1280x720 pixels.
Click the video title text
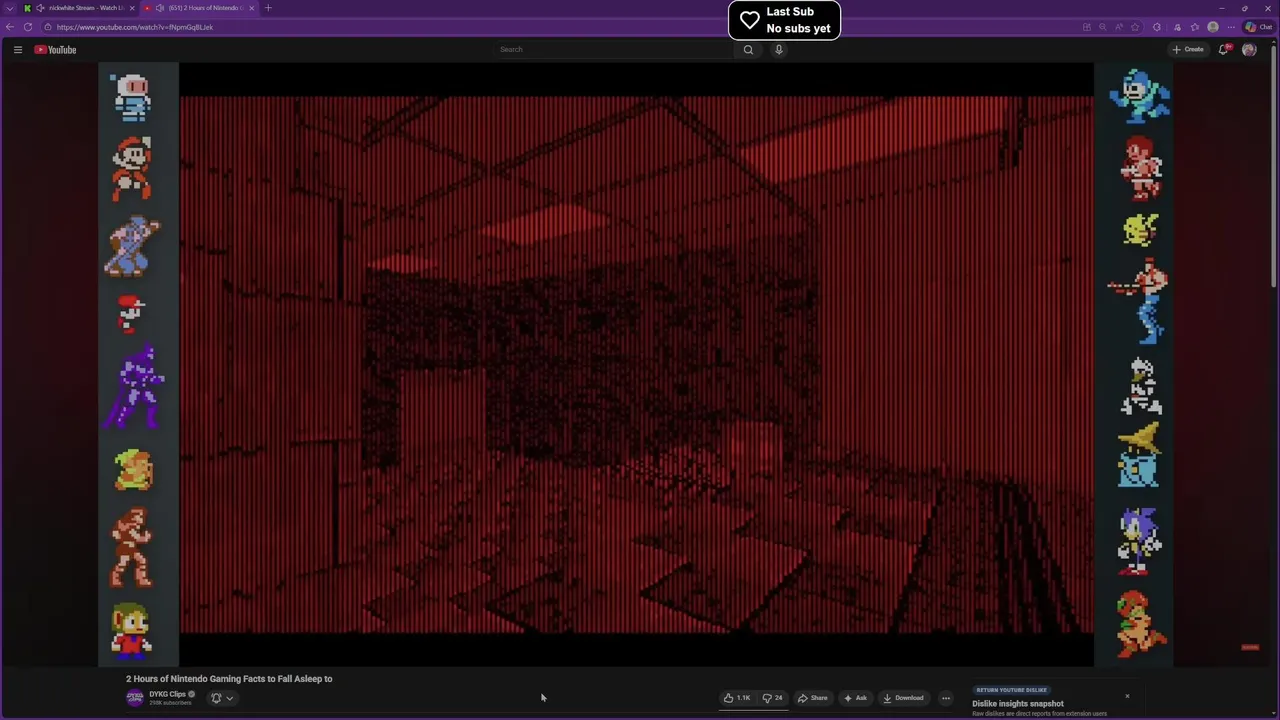pyautogui.click(x=229, y=679)
